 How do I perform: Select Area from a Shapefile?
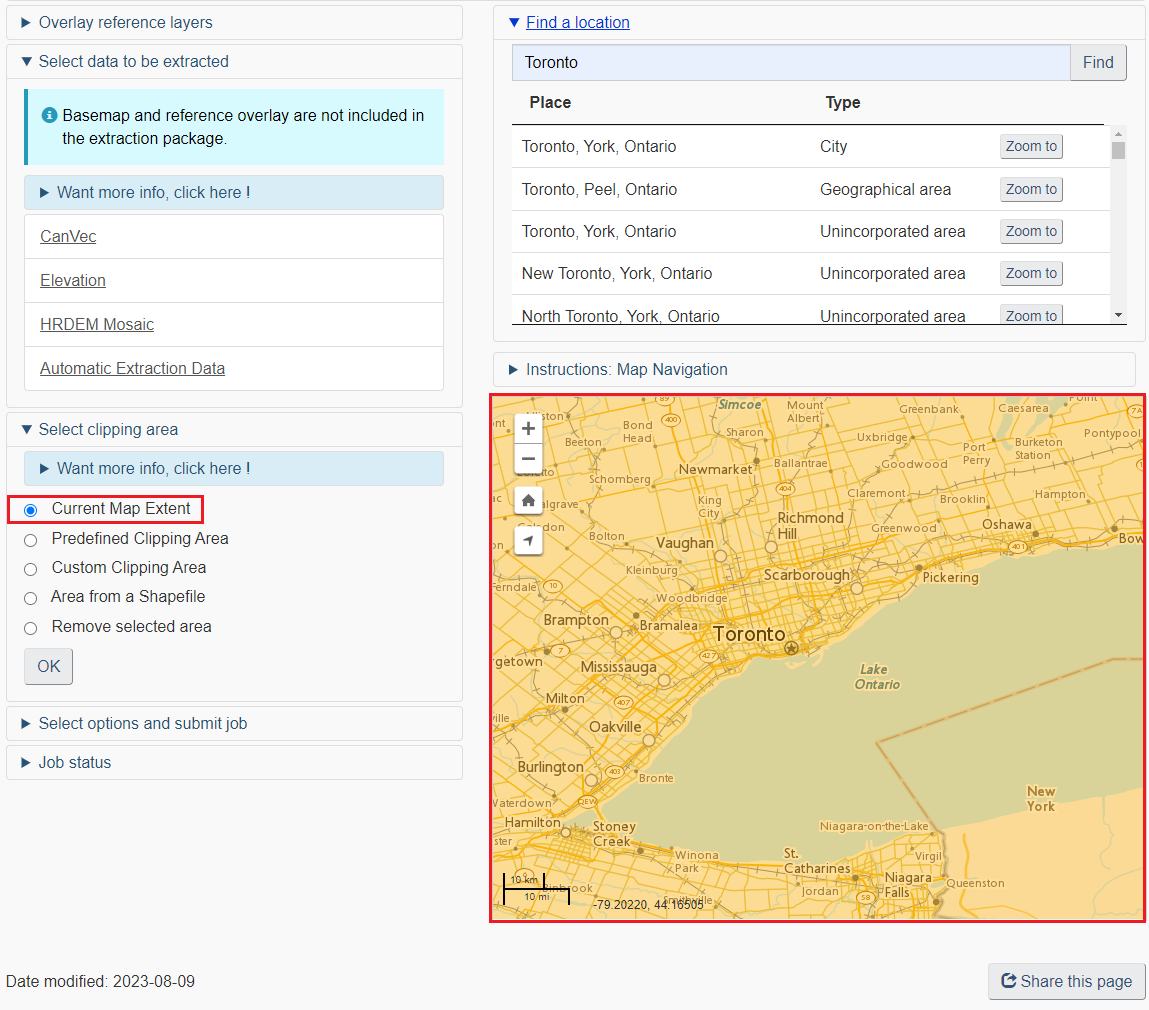point(30,597)
